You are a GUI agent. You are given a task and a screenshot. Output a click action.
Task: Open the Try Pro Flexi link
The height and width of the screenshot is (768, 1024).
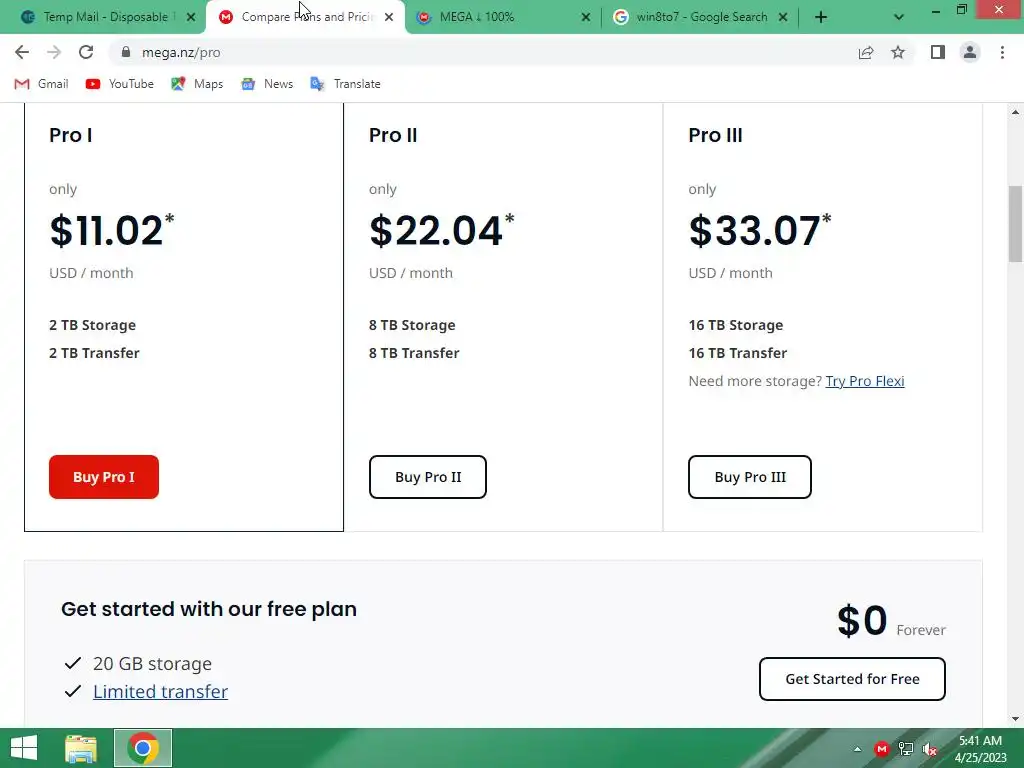(864, 381)
